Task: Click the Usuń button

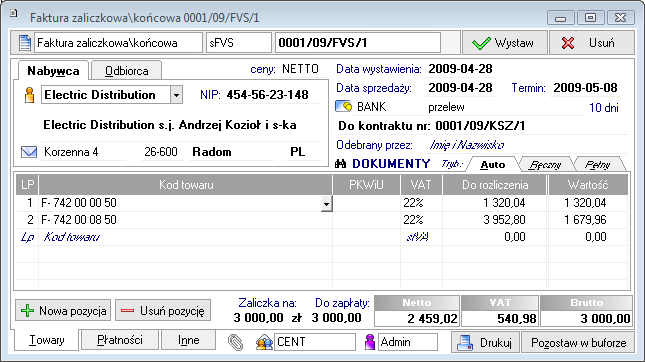Action: pyautogui.click(x=592, y=43)
